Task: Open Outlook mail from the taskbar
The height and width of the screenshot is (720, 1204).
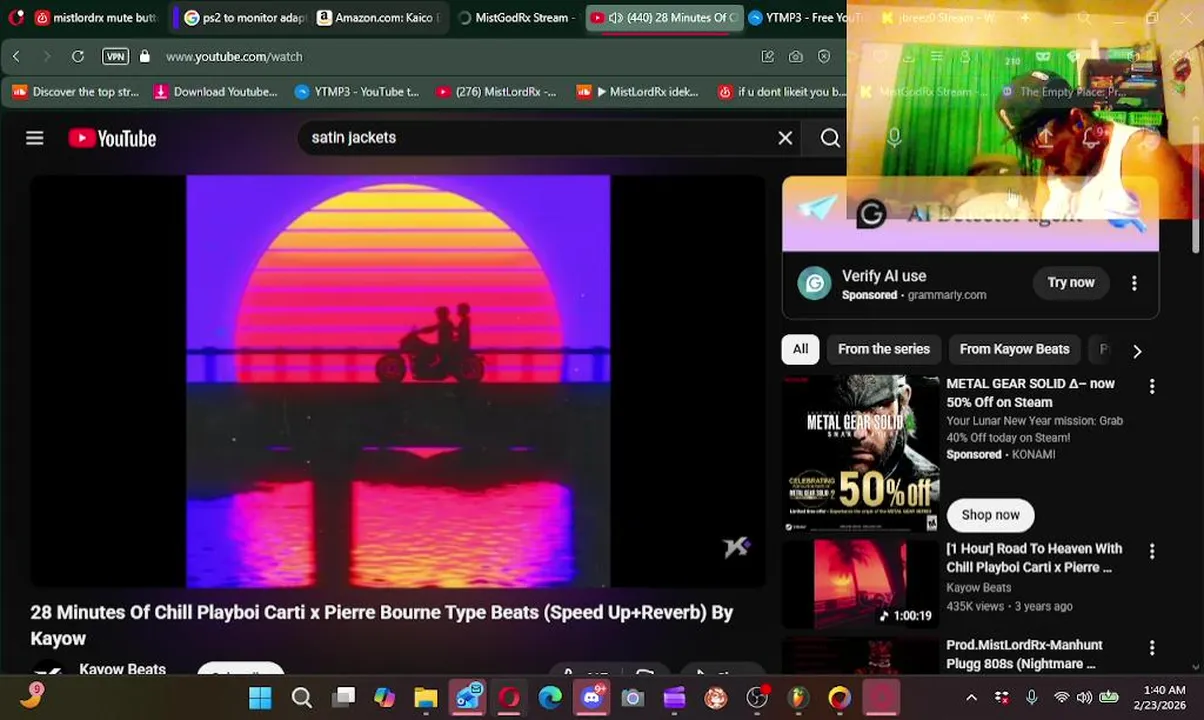Action: click(x=467, y=697)
